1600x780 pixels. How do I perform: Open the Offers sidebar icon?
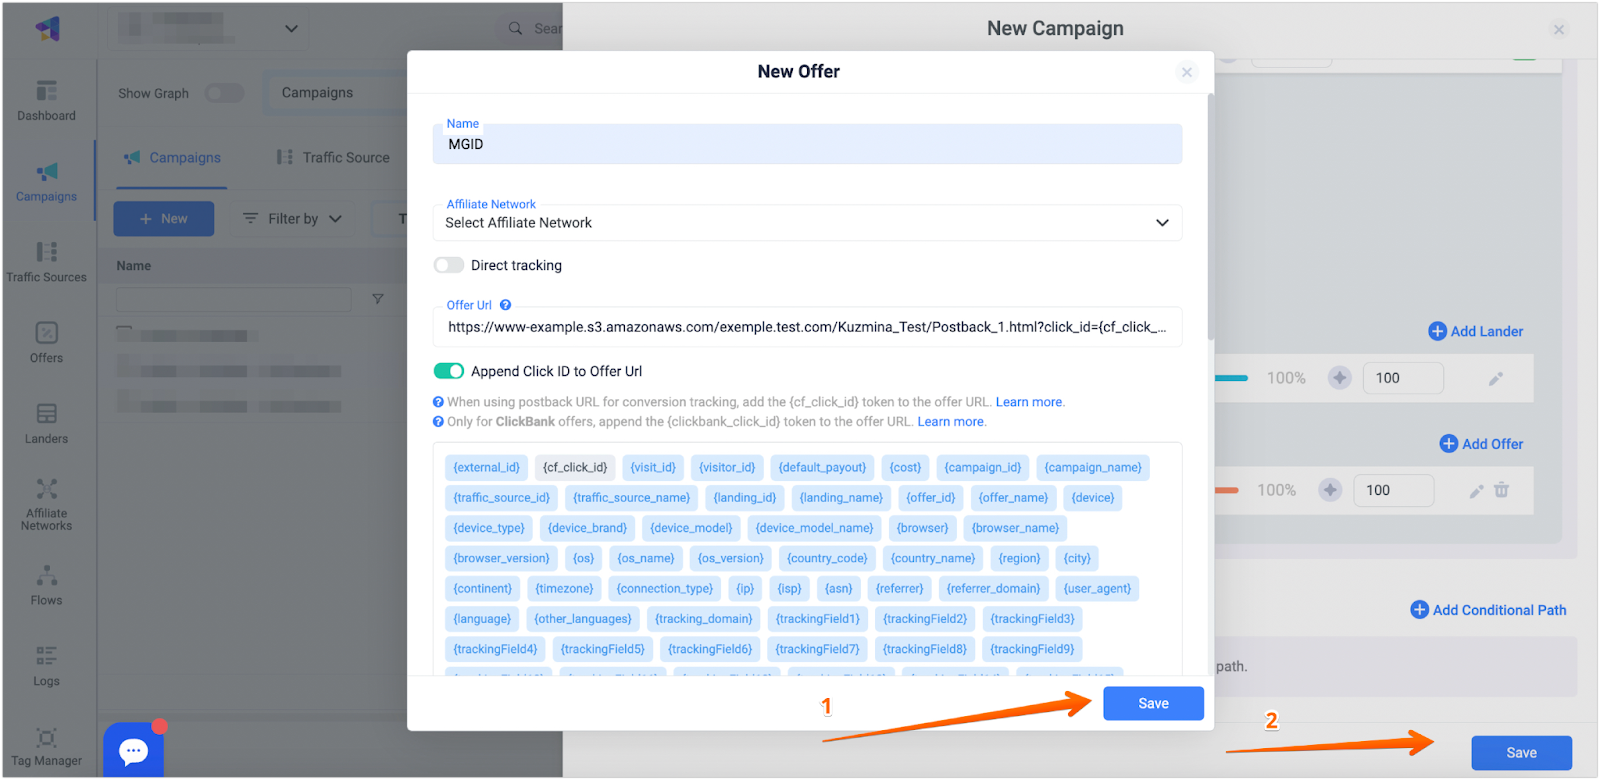point(46,342)
